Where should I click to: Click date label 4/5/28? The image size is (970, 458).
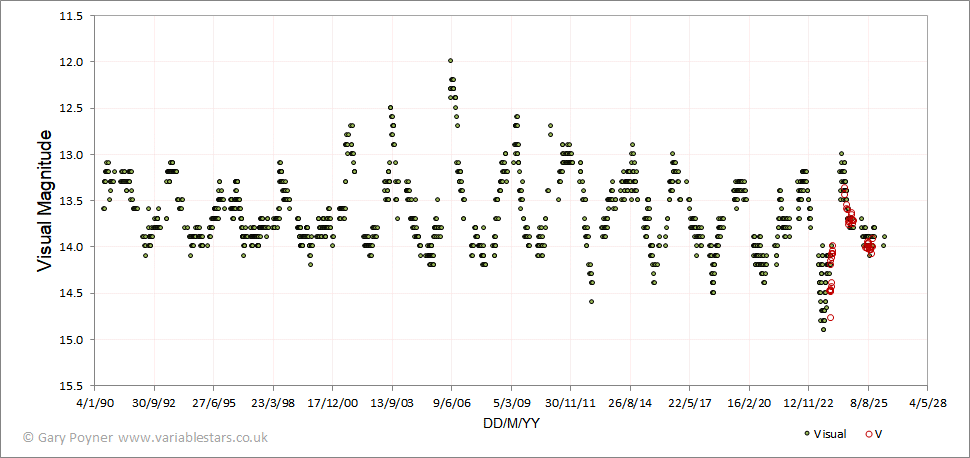927,403
